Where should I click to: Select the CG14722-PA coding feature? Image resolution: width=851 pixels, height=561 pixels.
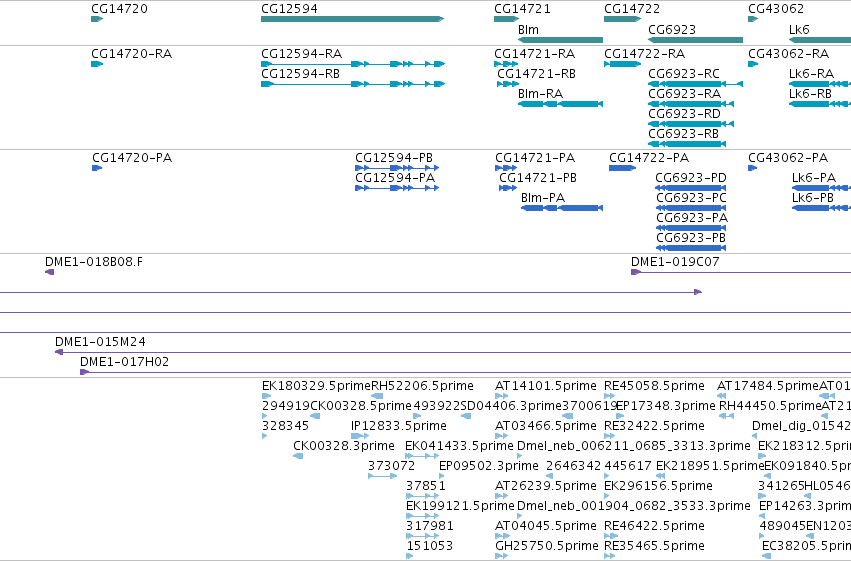click(623, 168)
